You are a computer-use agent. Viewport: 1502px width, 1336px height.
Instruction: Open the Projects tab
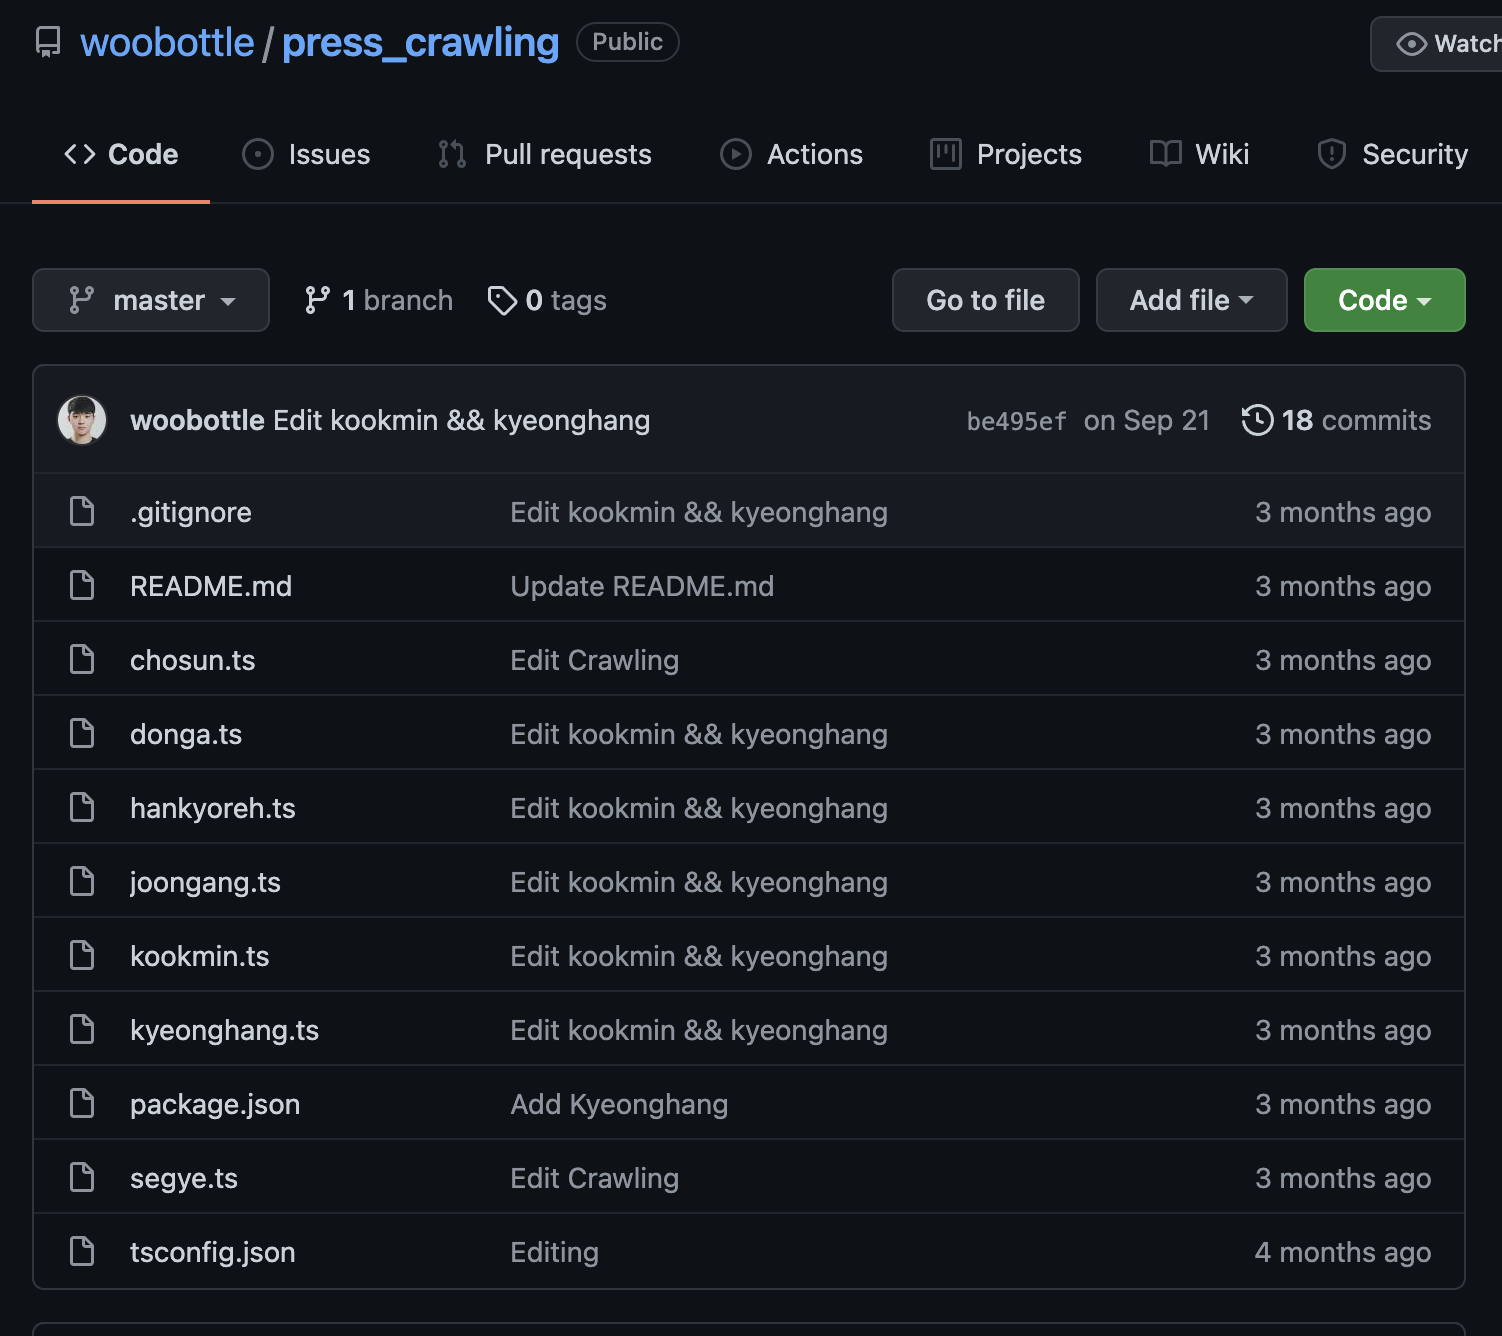[1005, 154]
